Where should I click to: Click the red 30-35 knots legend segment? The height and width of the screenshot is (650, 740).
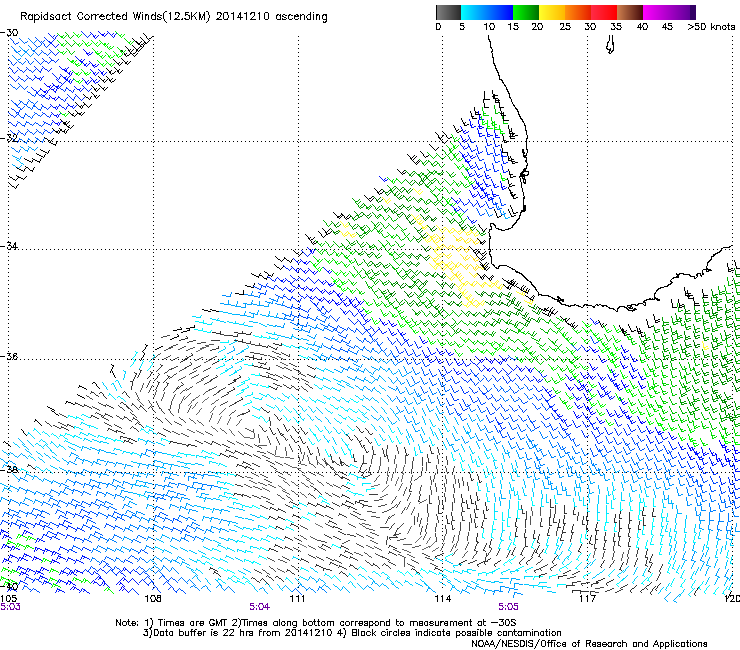click(604, 12)
